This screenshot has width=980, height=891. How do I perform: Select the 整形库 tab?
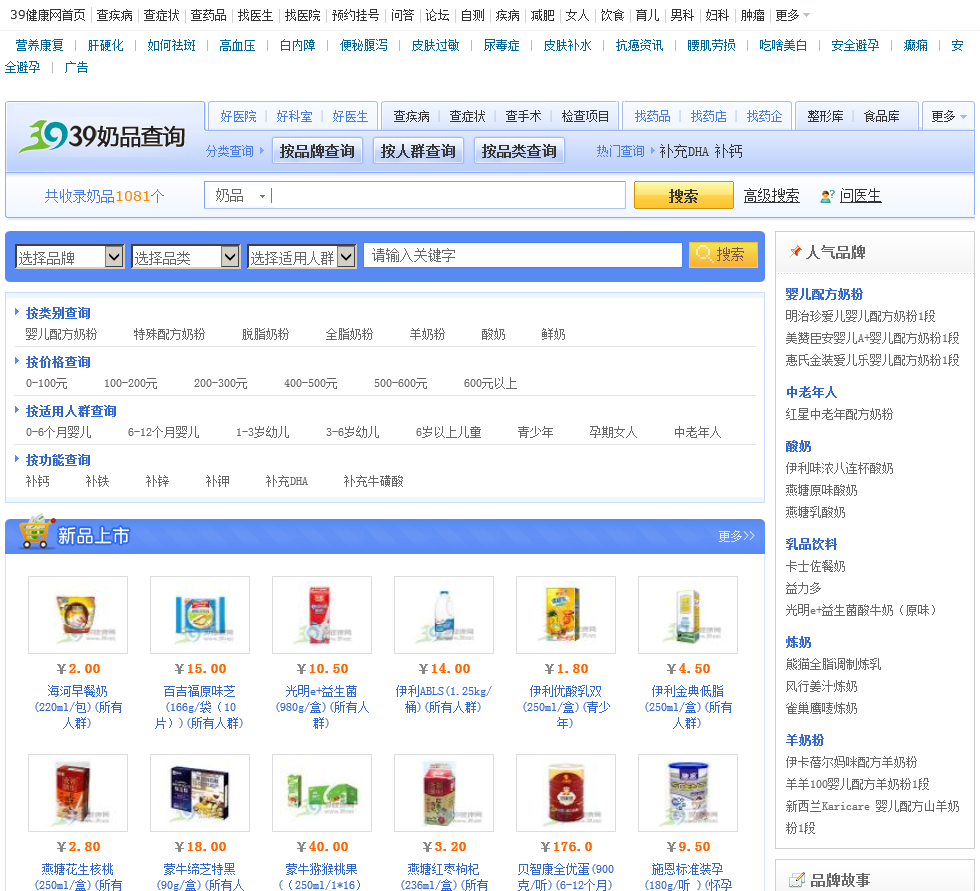[x=825, y=116]
